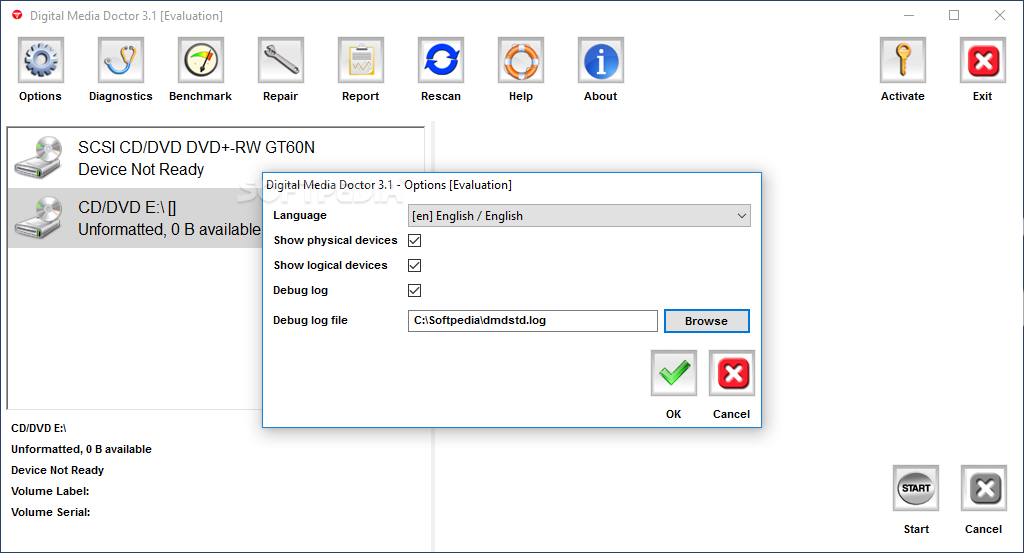Click 'Unformatted, 0 B available' in the device list
Viewport: 1024px width, 553px height.
[x=169, y=229]
